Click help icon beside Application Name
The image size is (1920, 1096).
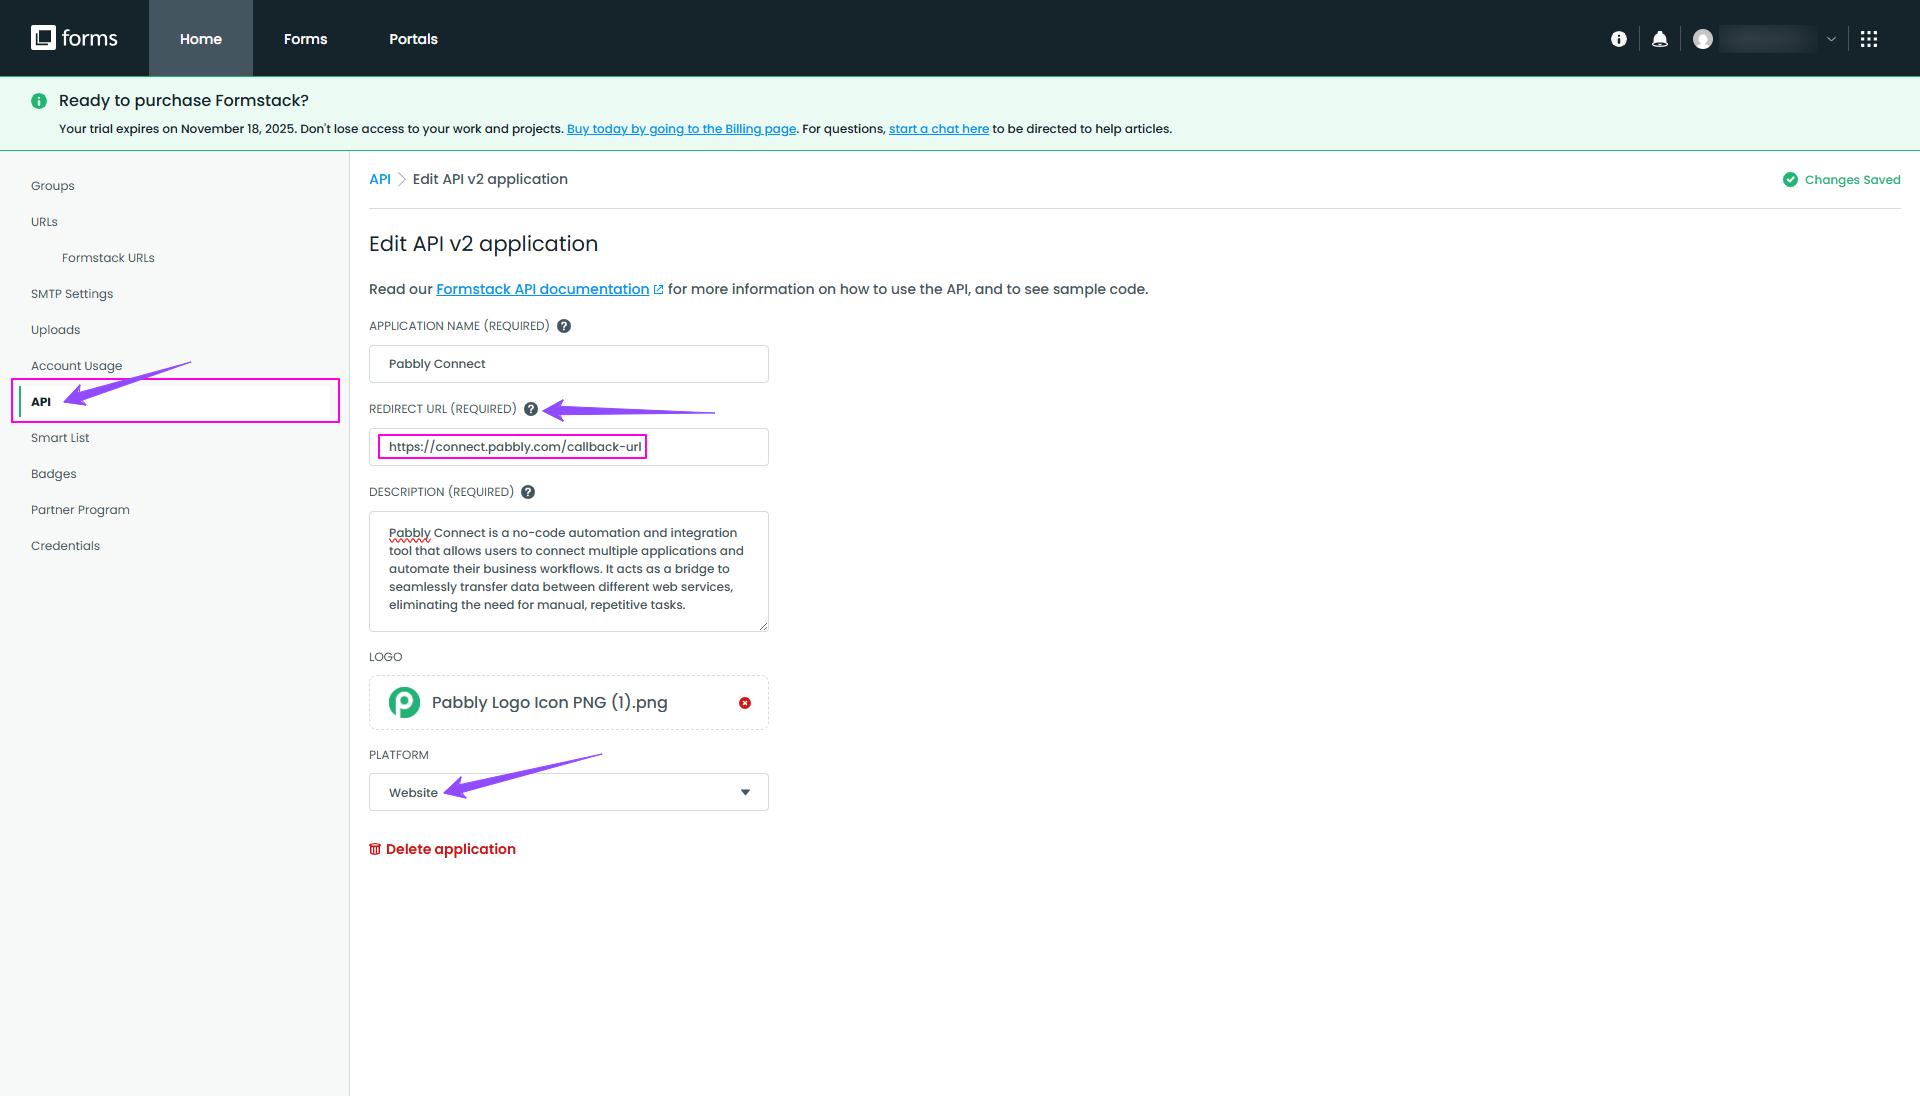564,326
